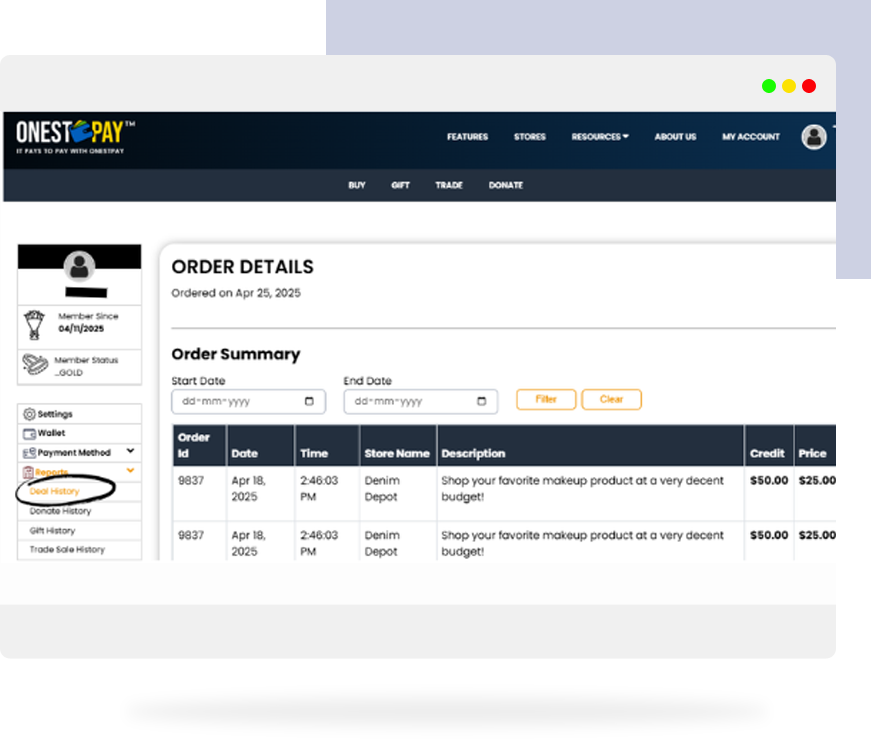Open the End Date calendar picker icon
The height and width of the screenshot is (739, 871).
[x=481, y=402]
